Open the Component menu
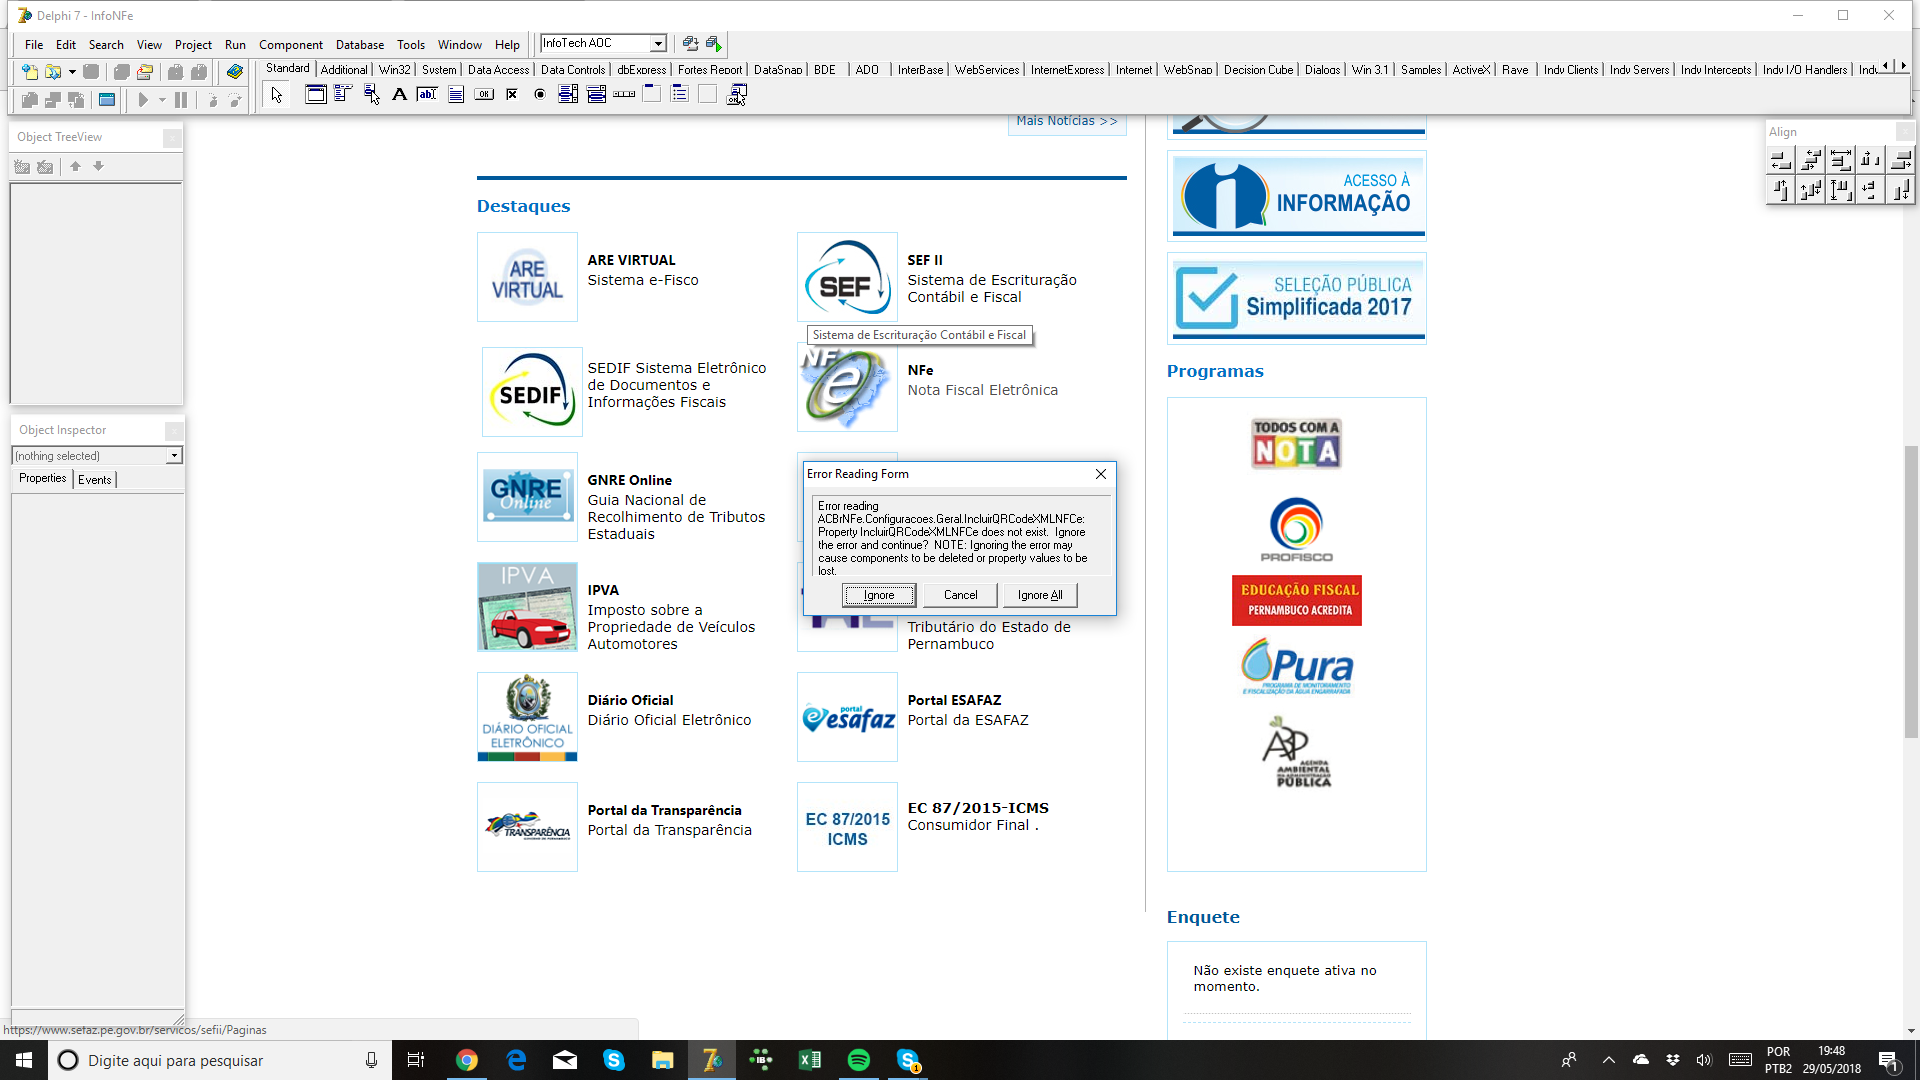 291,45
